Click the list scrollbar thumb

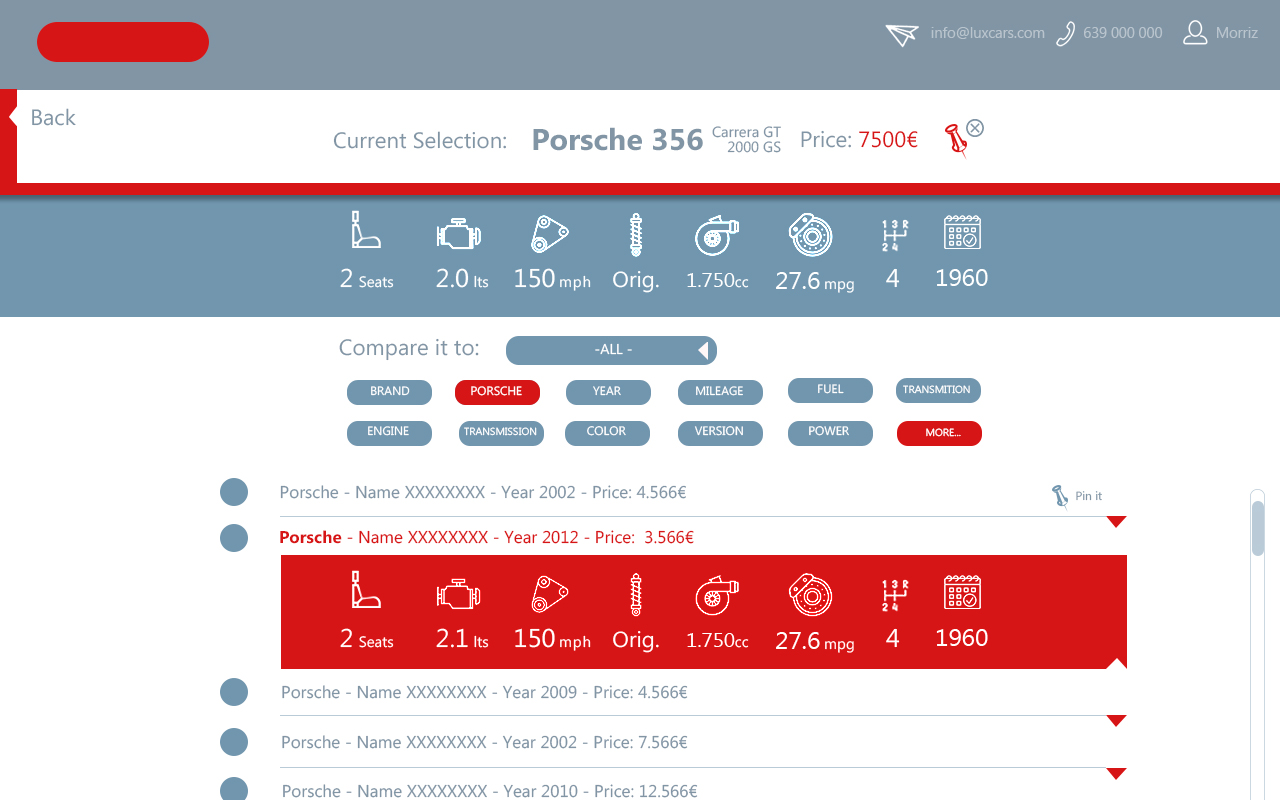coord(1258,528)
